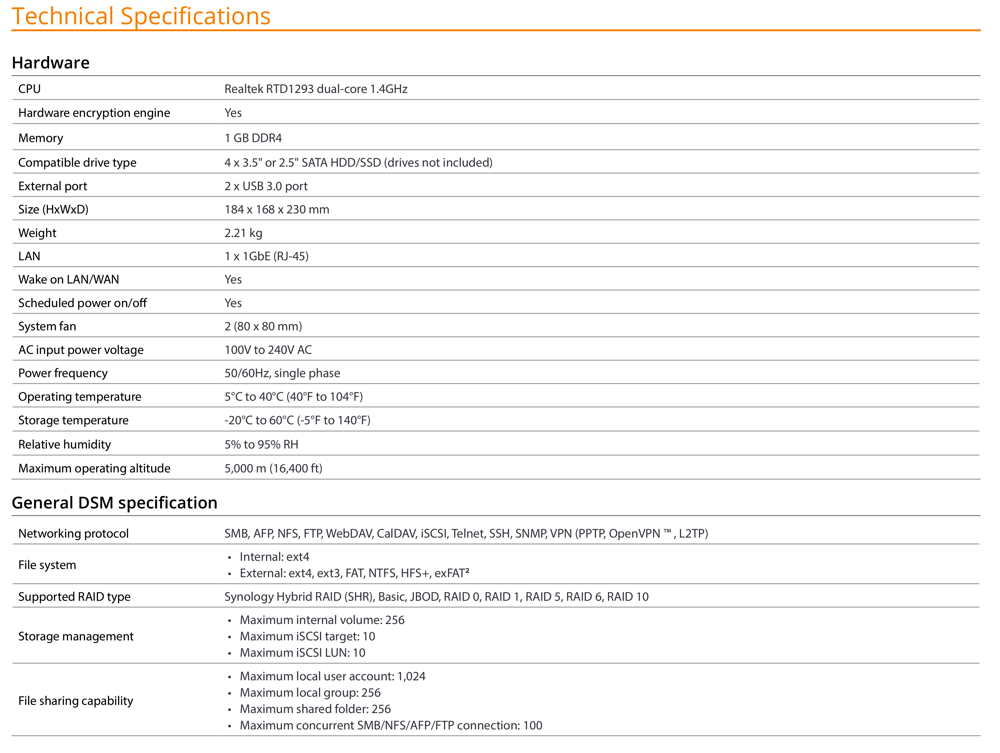Click the Technical Specifications page title
Image resolution: width=1000 pixels, height=753 pixels.
pos(141,16)
